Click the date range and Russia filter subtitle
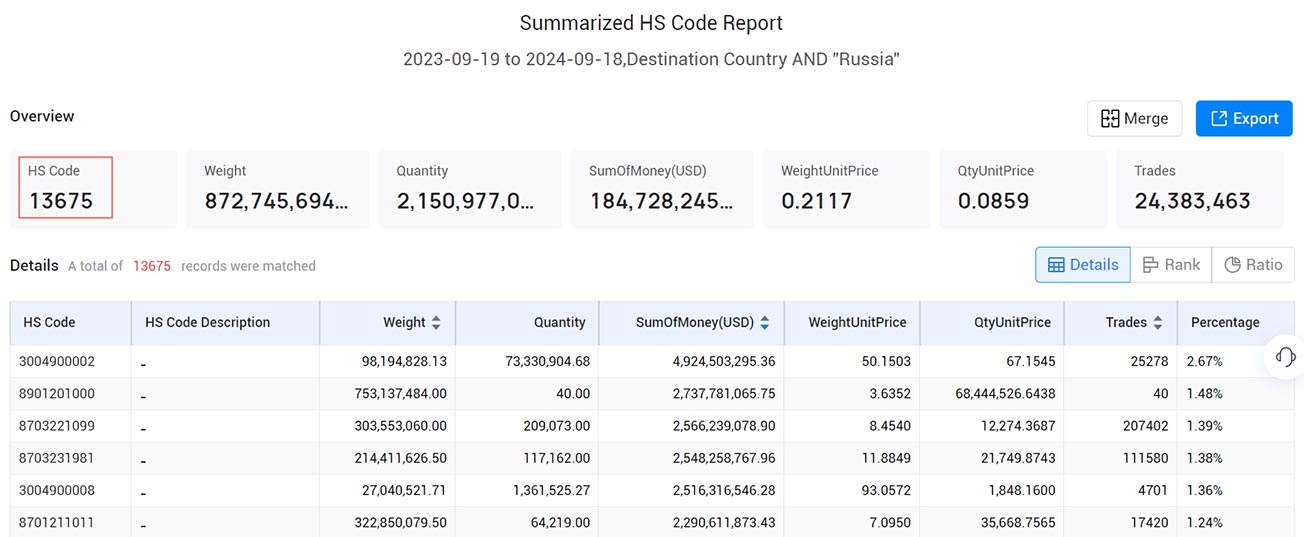Screen dimensions: 1304x537 point(652,59)
